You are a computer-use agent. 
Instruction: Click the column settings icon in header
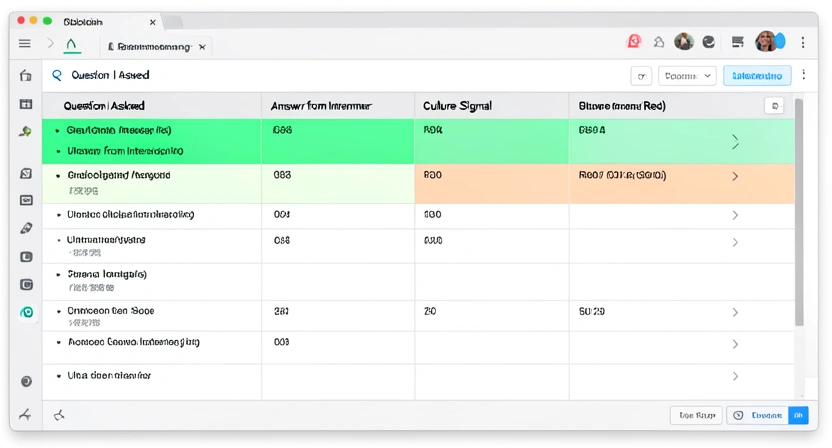tap(774, 106)
